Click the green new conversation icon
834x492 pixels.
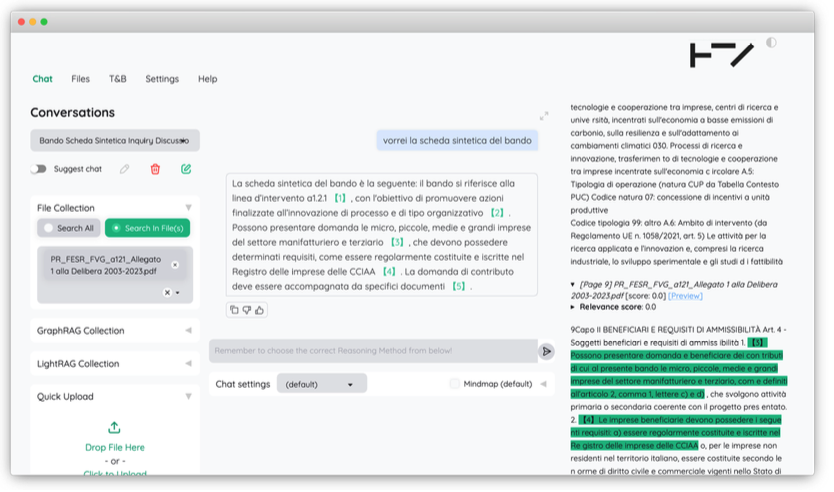pos(186,169)
